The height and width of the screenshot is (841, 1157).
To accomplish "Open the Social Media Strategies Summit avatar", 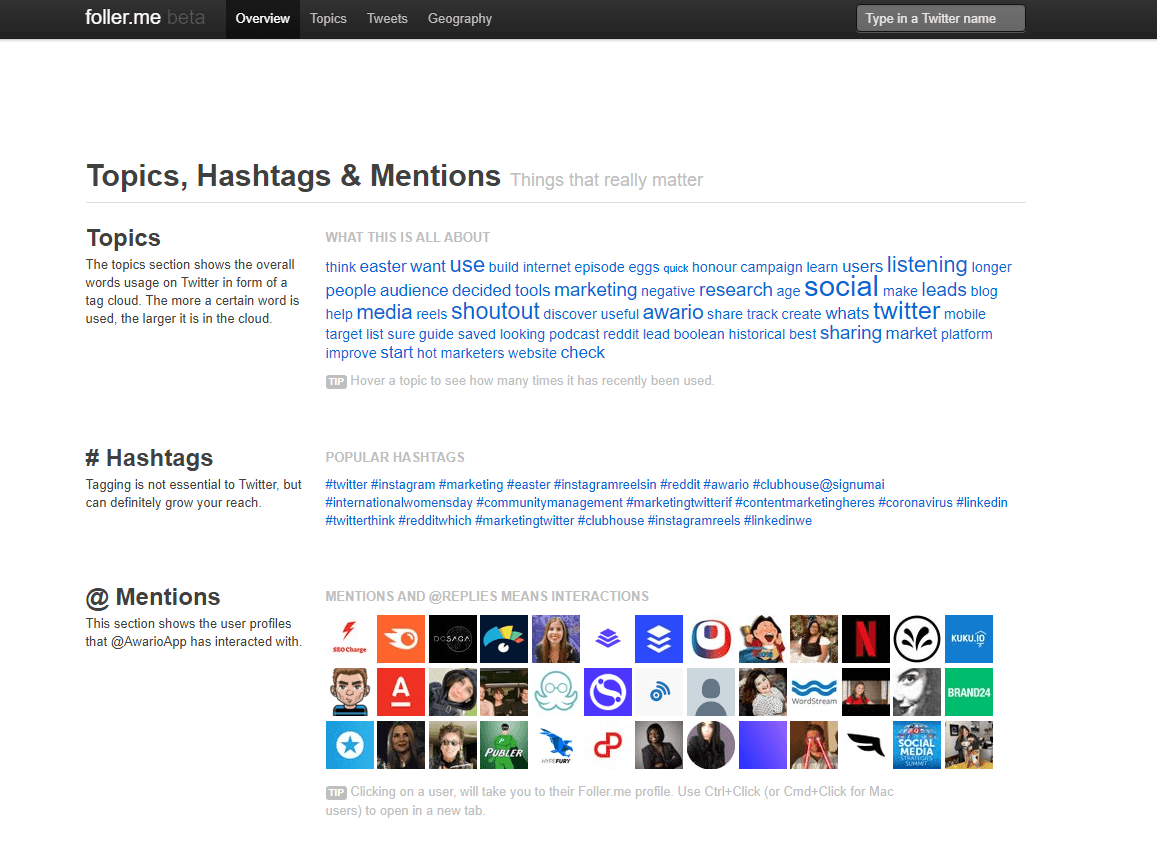I will [917, 745].
